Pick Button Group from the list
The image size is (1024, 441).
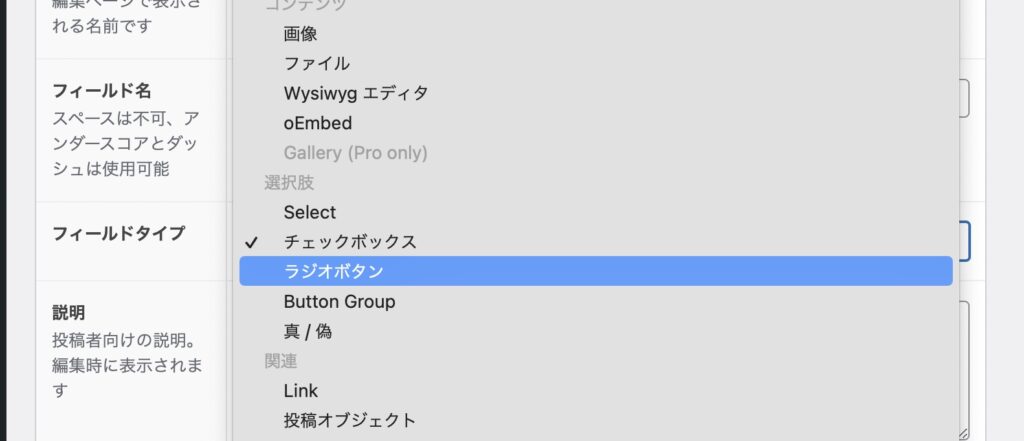pyautogui.click(x=339, y=301)
